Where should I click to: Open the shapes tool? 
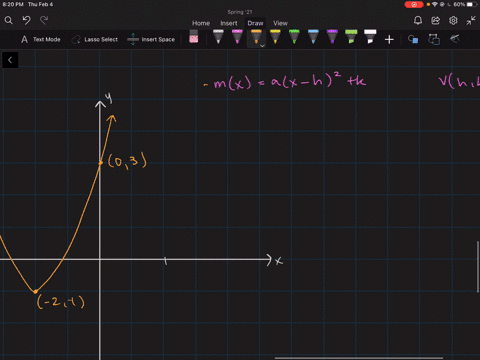[413, 39]
